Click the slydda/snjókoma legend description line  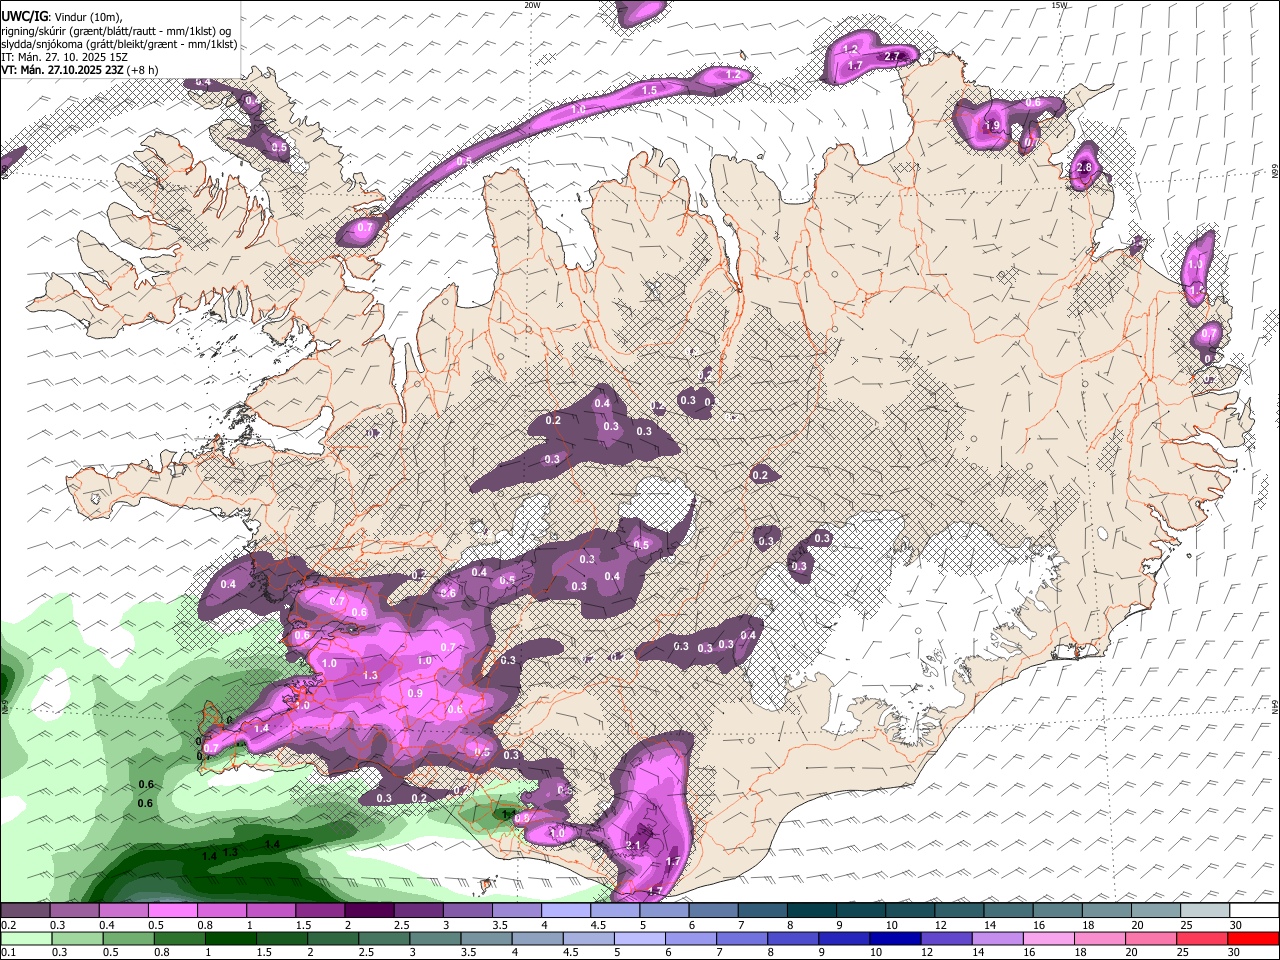119,44
